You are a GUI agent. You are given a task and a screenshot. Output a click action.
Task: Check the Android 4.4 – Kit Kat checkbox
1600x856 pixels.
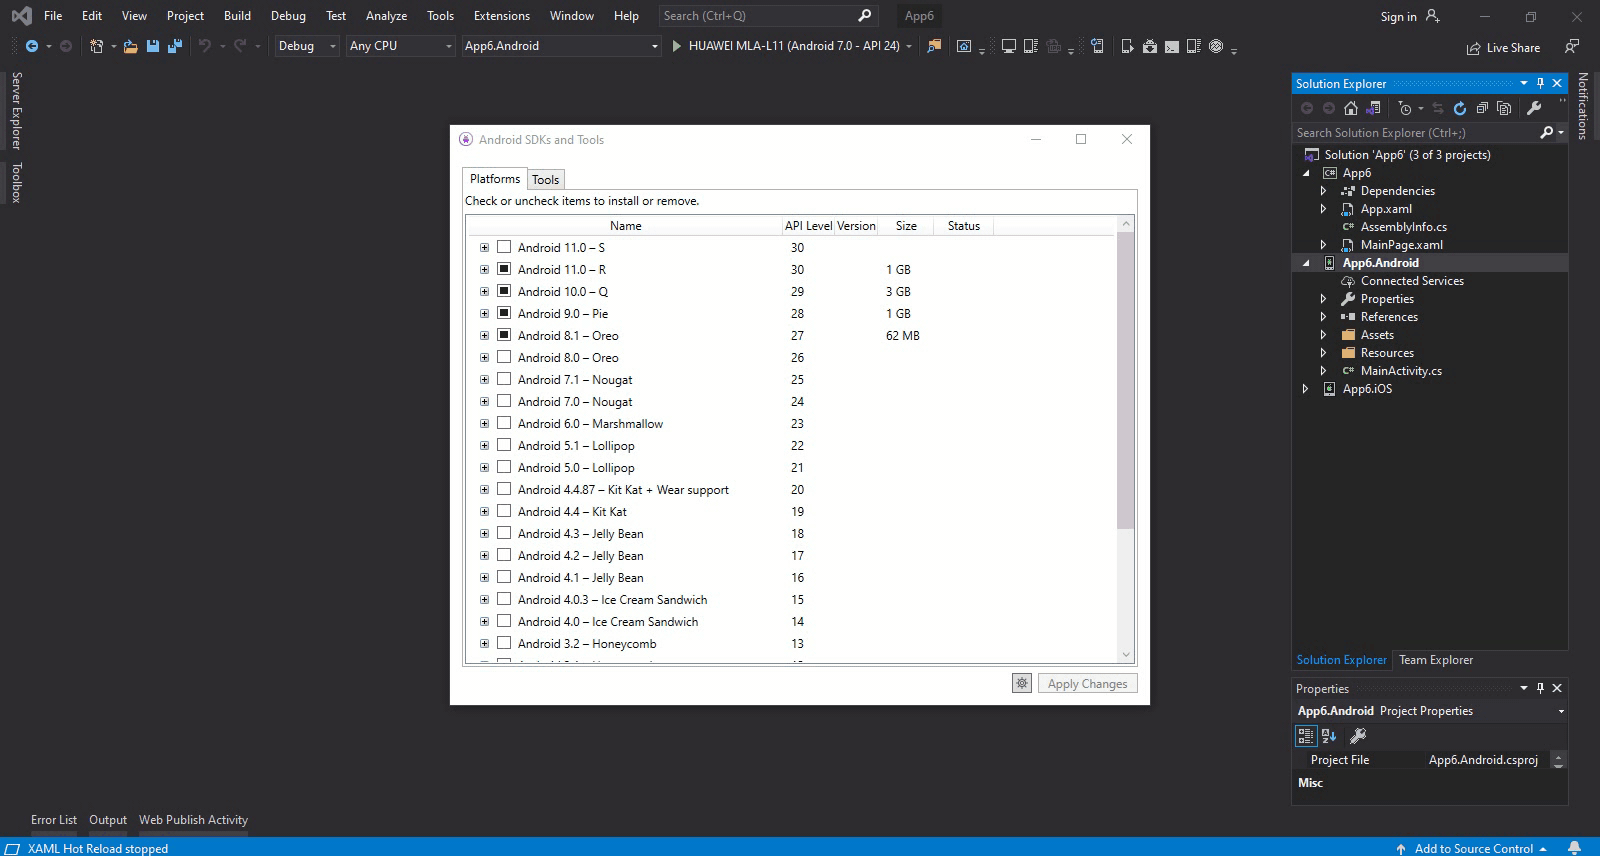[x=504, y=511]
